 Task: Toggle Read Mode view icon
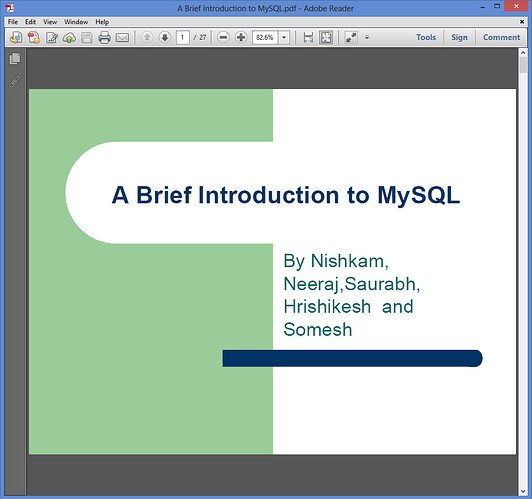click(351, 37)
